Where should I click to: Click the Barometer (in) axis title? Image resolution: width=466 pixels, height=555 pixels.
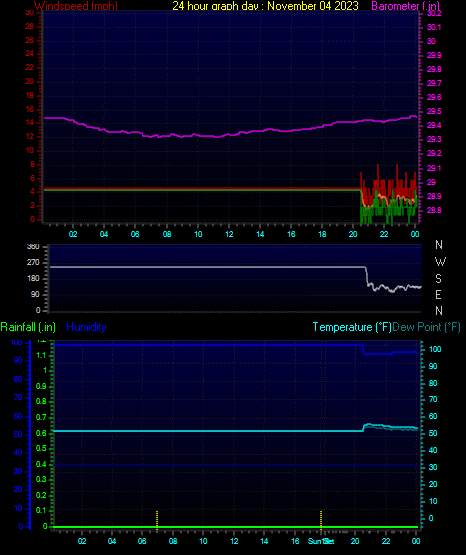(405, 6)
